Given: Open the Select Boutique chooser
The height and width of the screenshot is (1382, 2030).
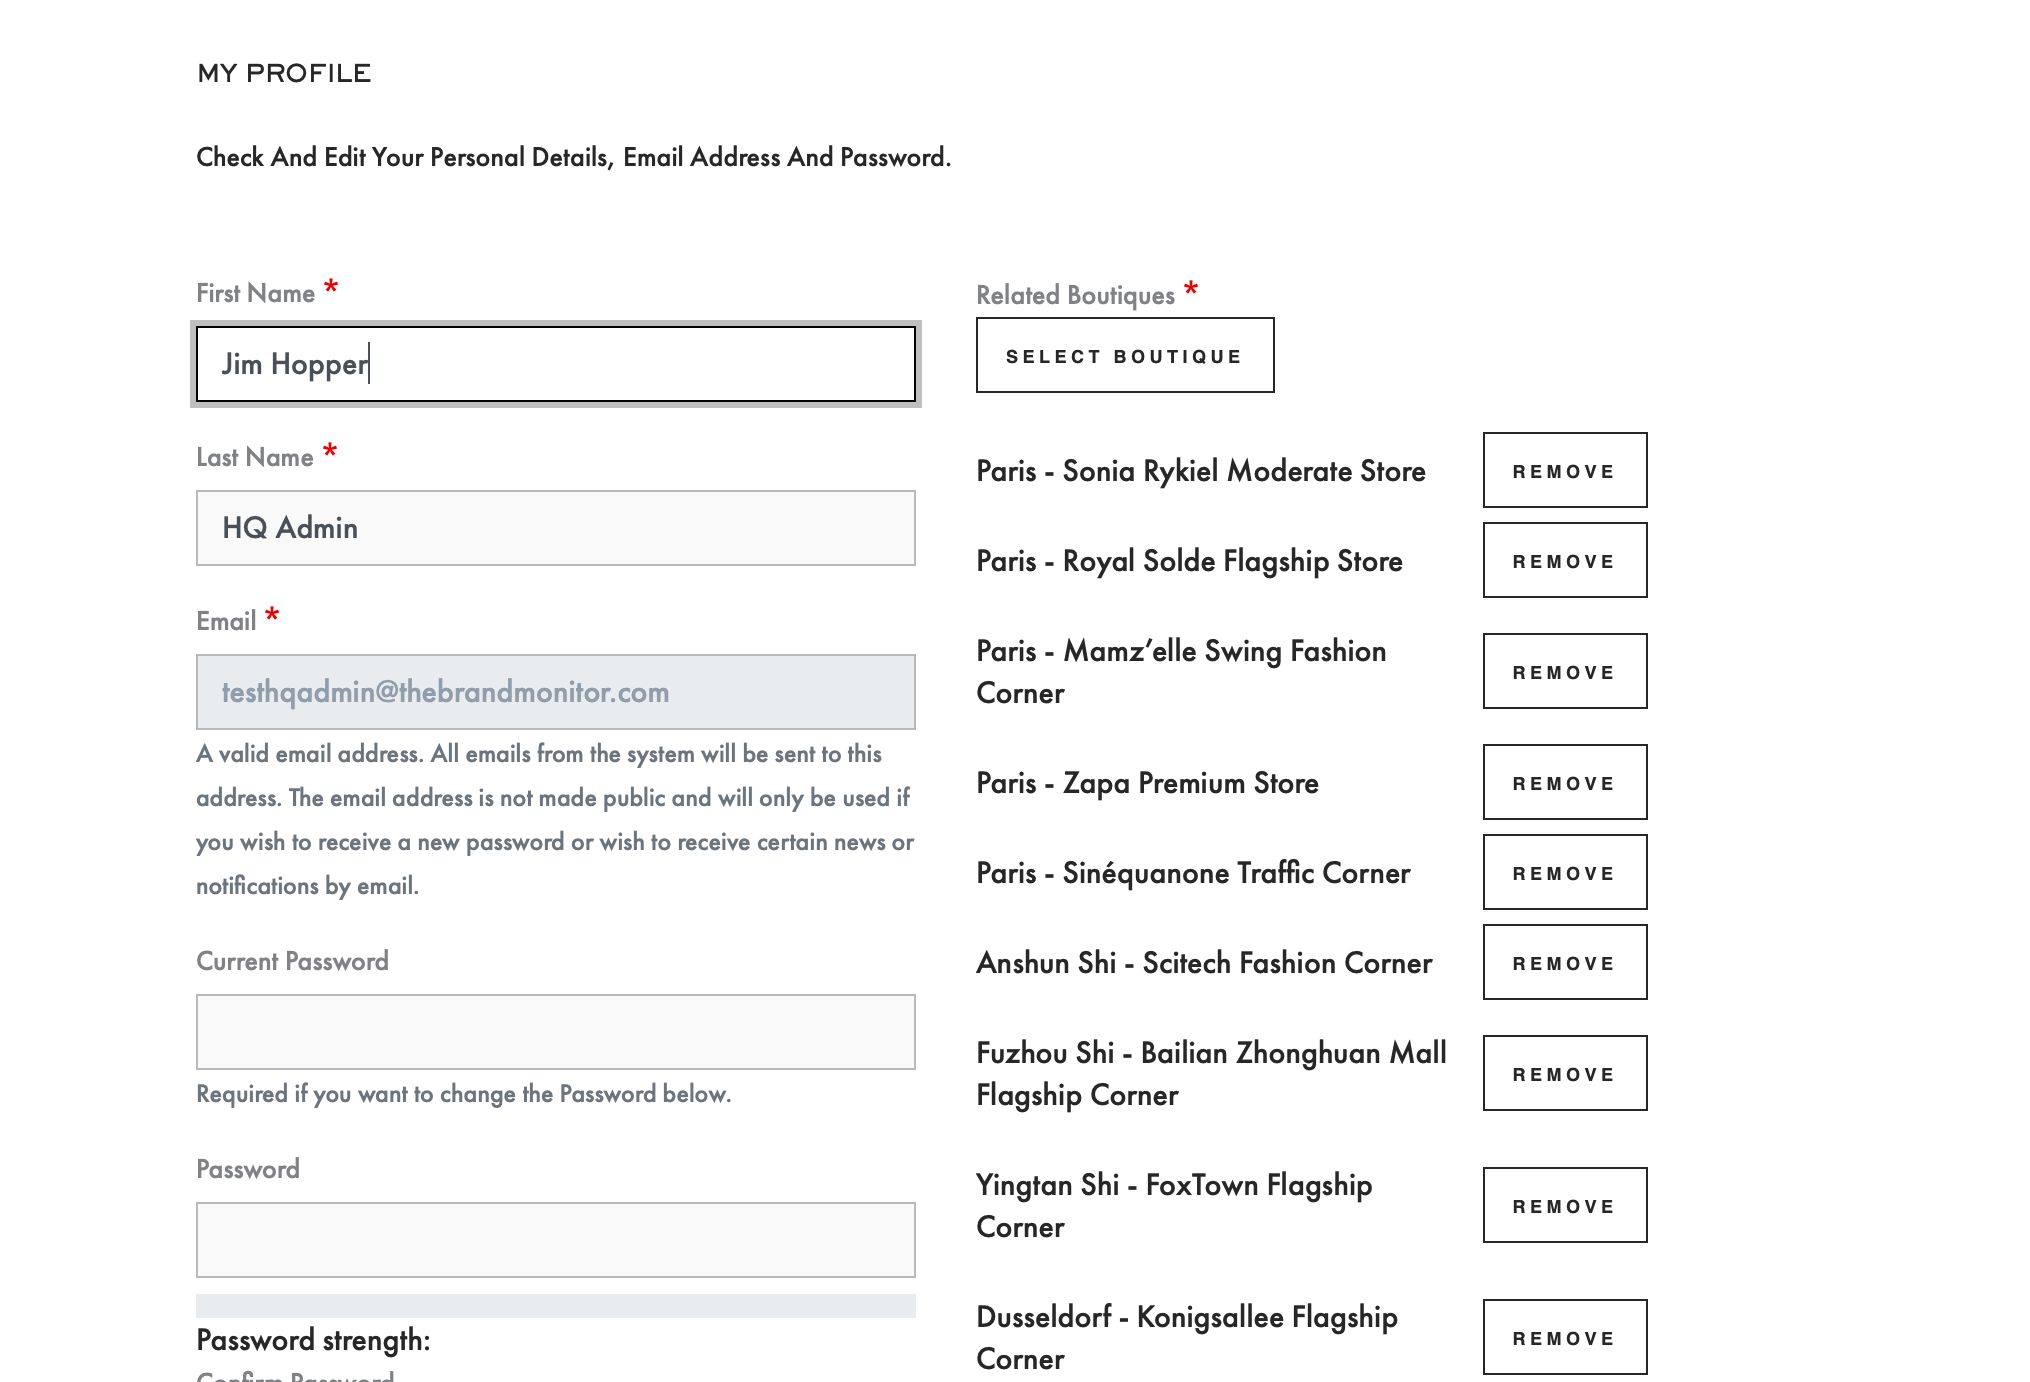Looking at the screenshot, I should tap(1124, 356).
